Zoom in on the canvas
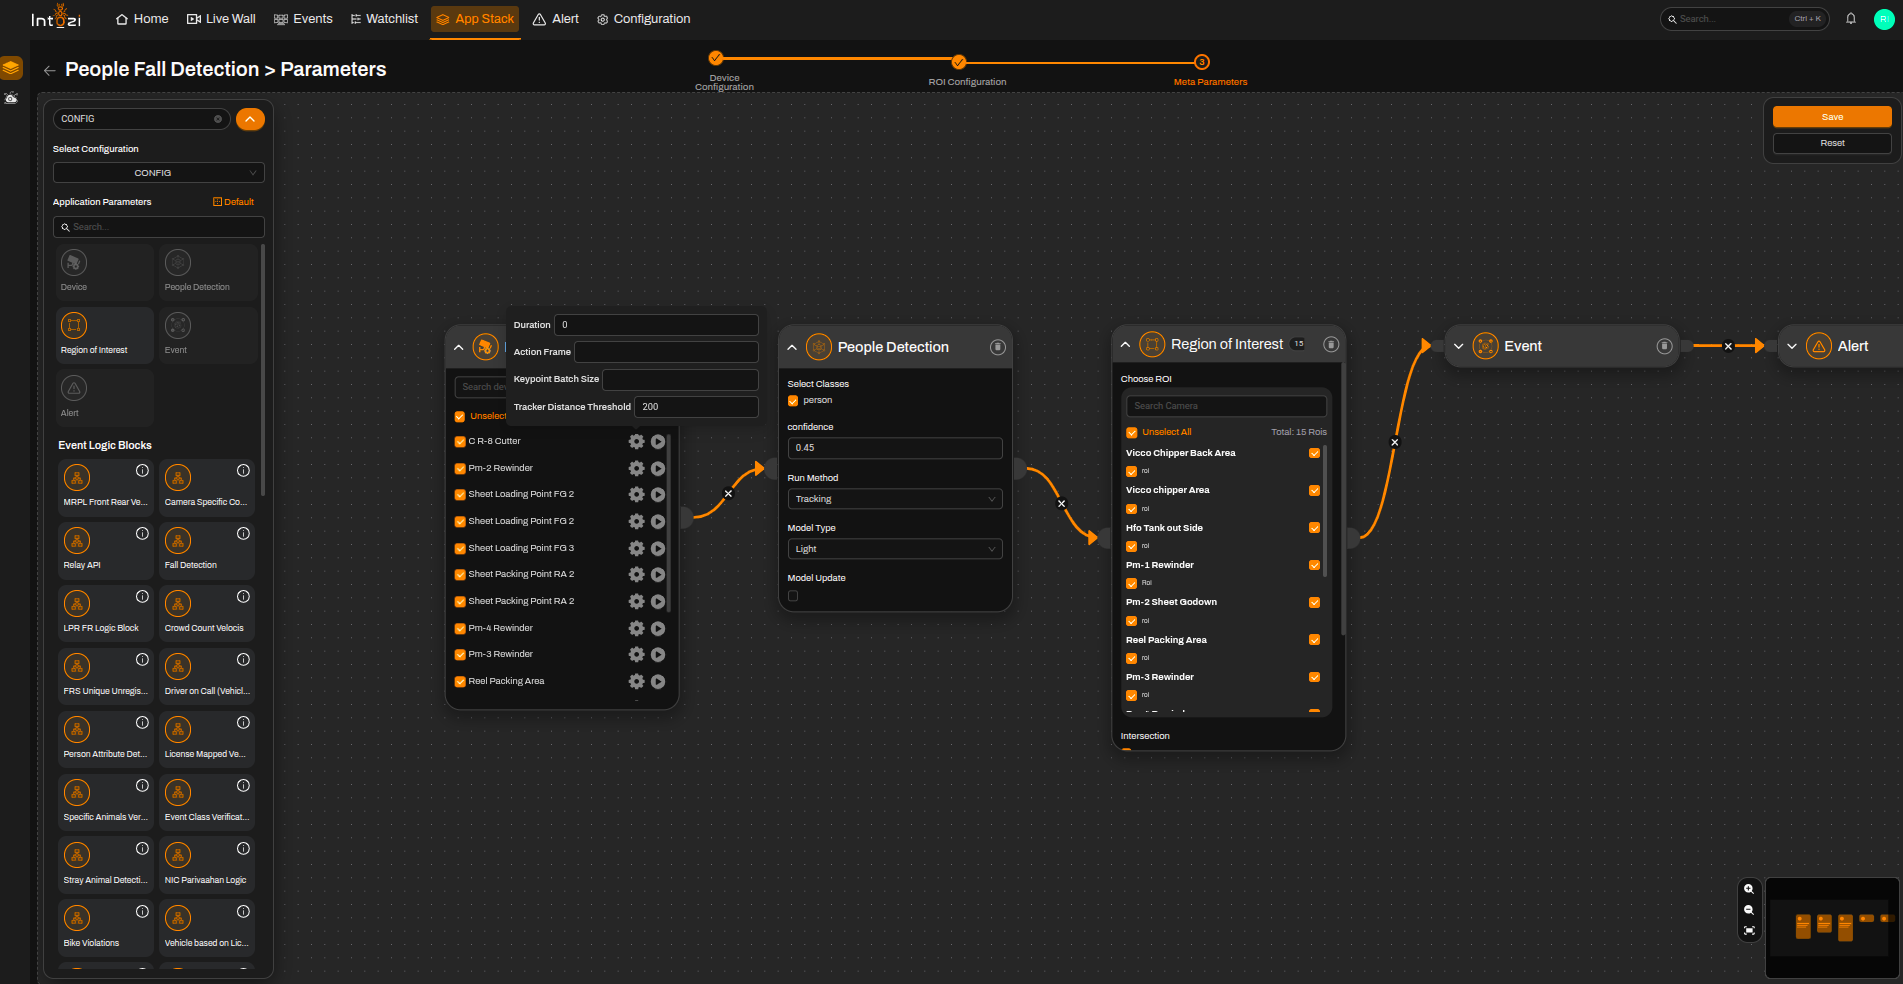 pyautogui.click(x=1749, y=889)
